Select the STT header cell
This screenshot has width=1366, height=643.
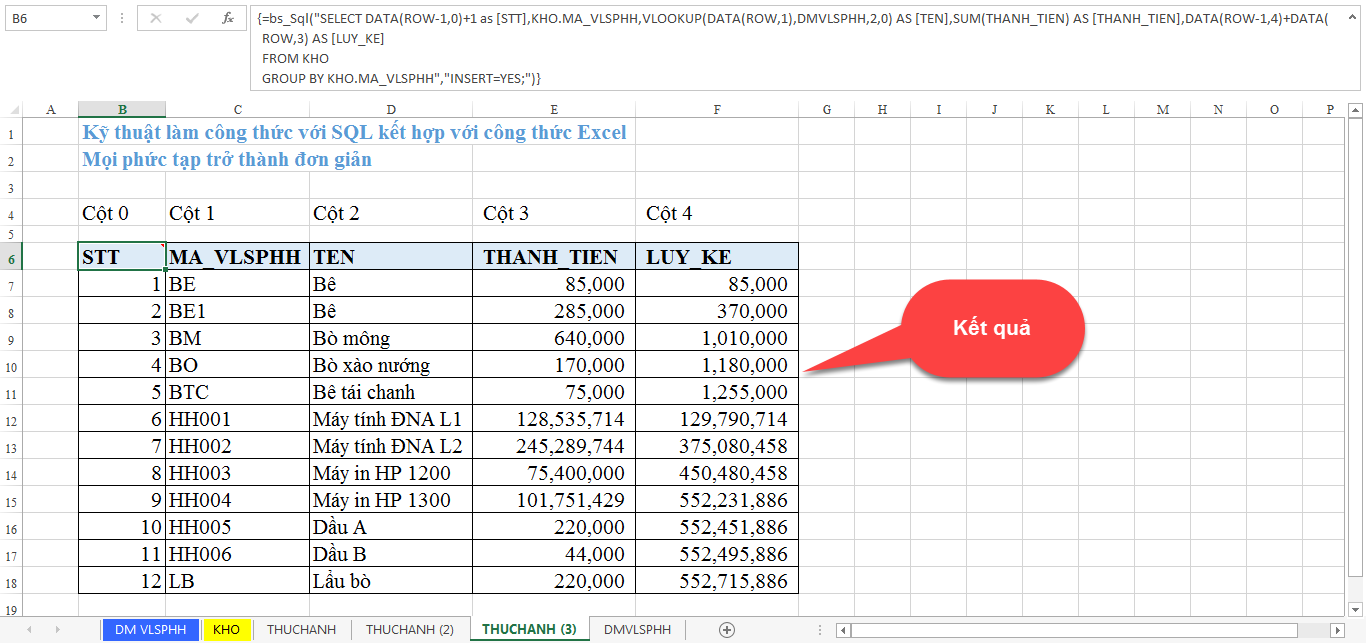[x=122, y=257]
